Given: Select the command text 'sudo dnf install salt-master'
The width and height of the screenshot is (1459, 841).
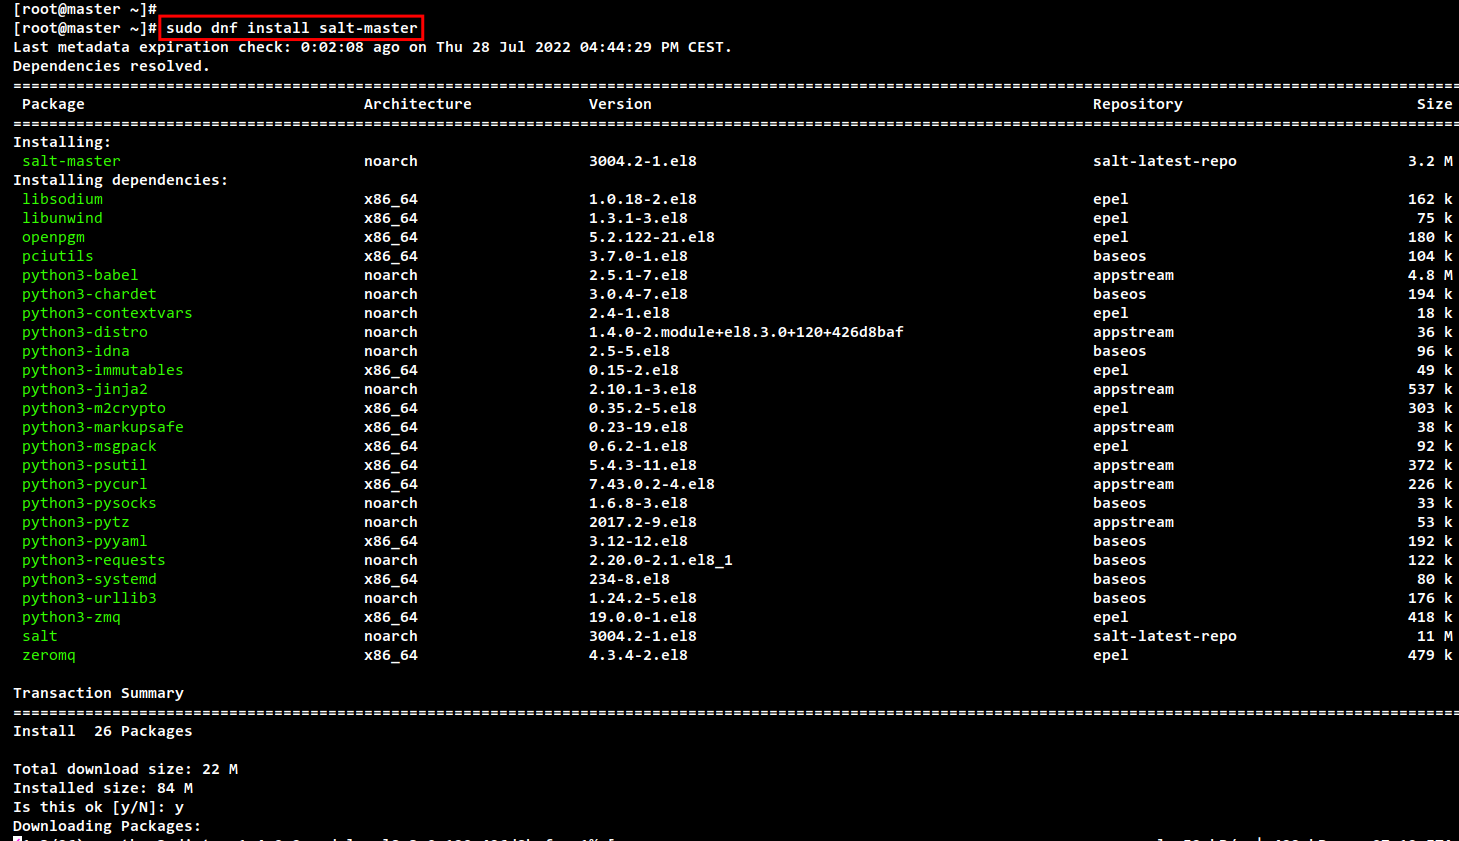Looking at the screenshot, I should click(x=292, y=28).
